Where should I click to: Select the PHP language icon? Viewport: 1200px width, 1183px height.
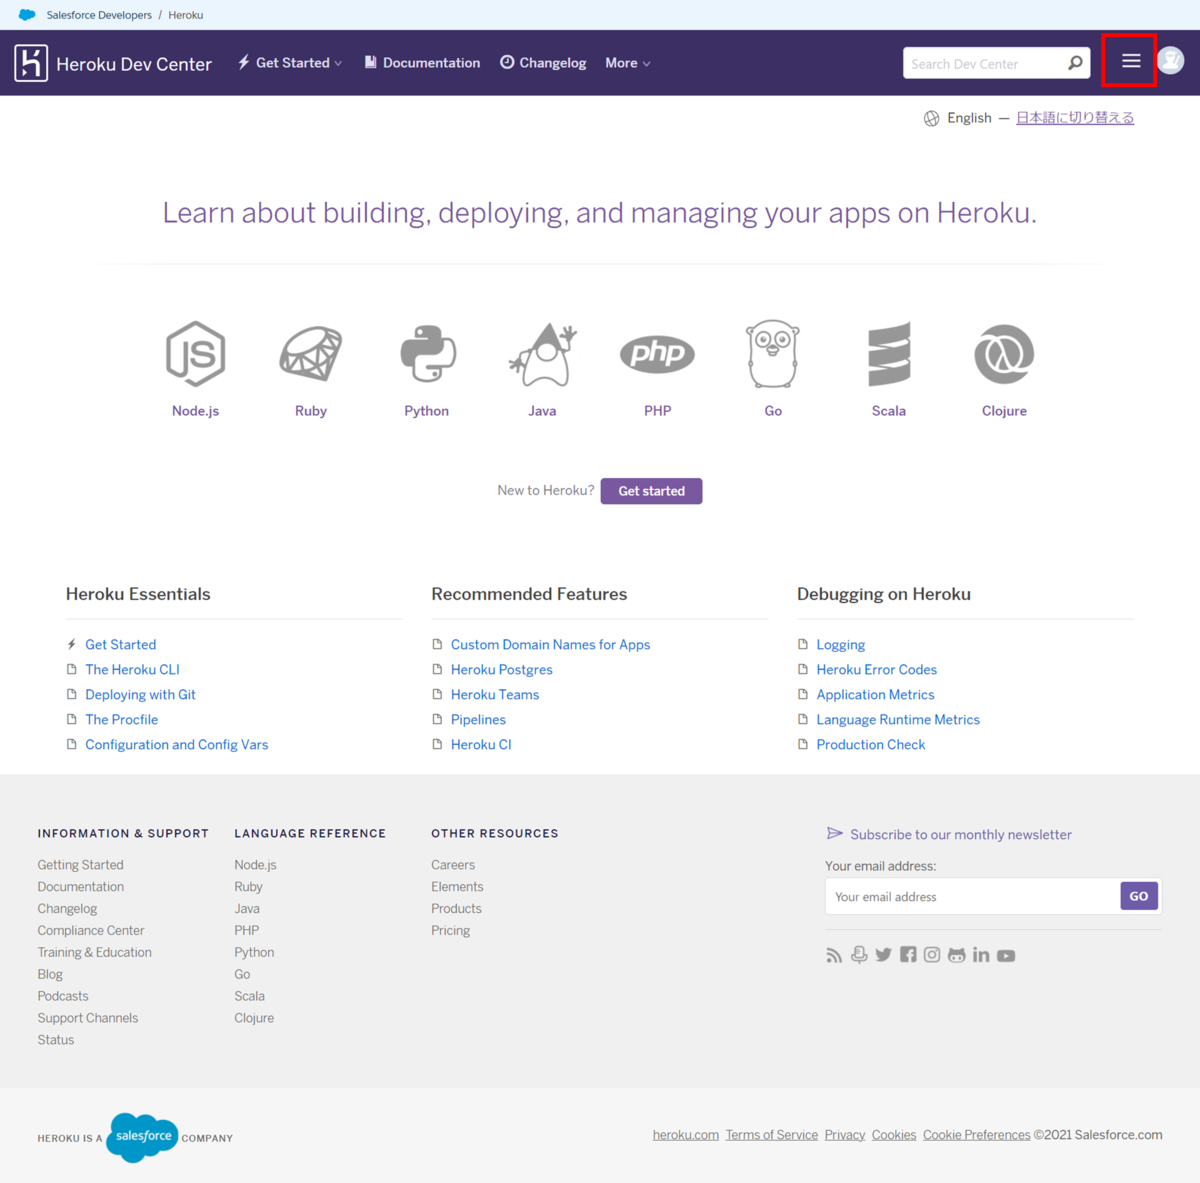point(657,354)
